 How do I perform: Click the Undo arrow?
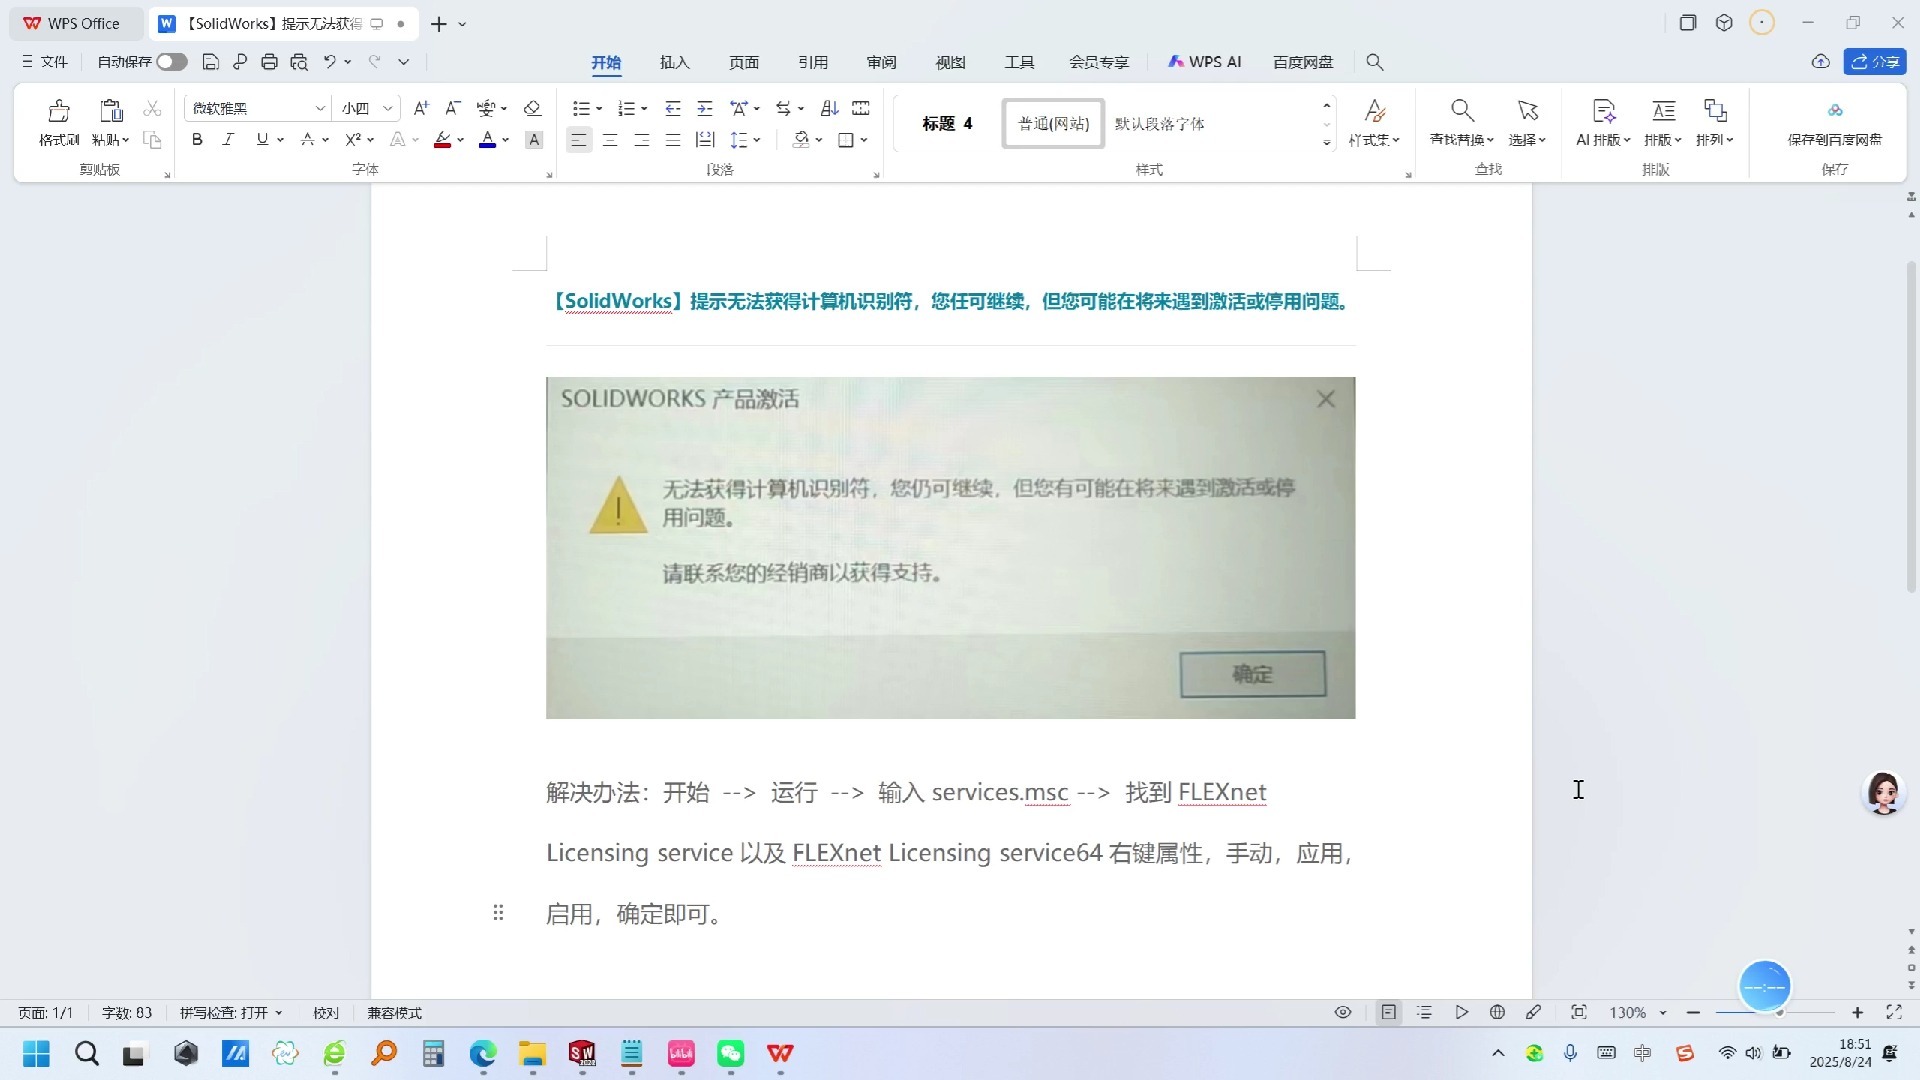[329, 62]
